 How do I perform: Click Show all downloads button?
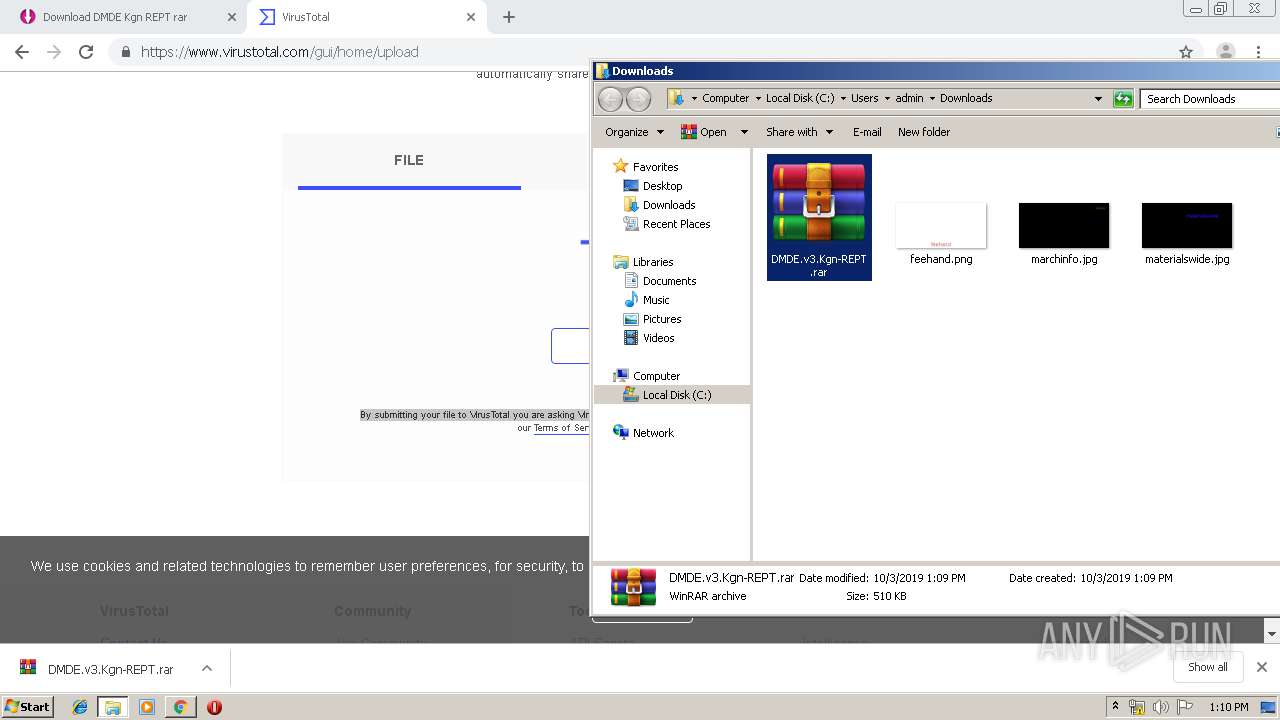(1207, 667)
